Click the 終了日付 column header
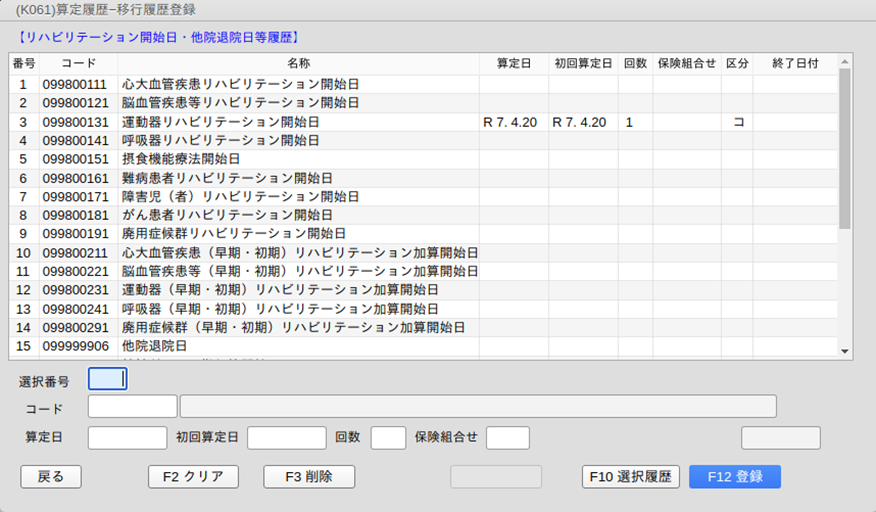 [795, 63]
